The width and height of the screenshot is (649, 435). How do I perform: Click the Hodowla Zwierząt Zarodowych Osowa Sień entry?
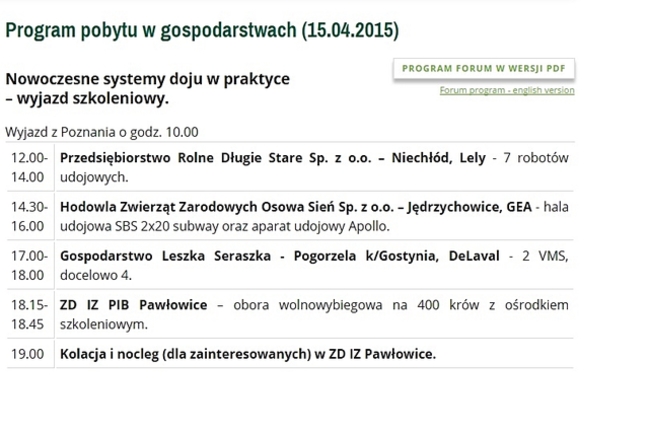pos(230,206)
